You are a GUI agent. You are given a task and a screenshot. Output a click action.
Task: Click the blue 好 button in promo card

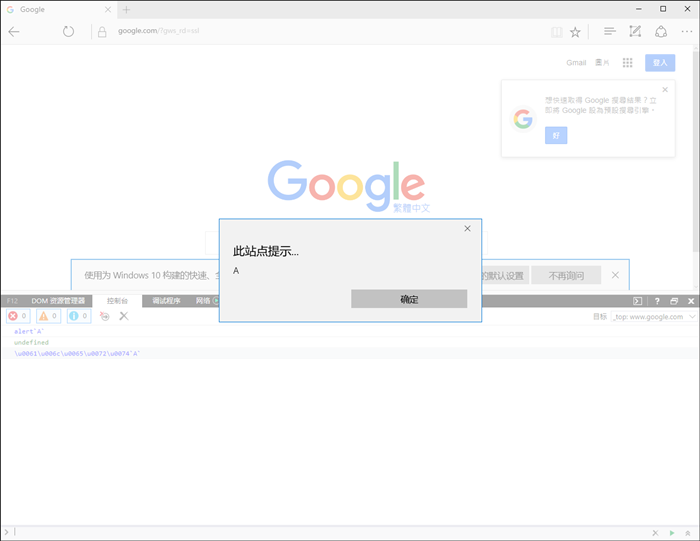click(556, 135)
